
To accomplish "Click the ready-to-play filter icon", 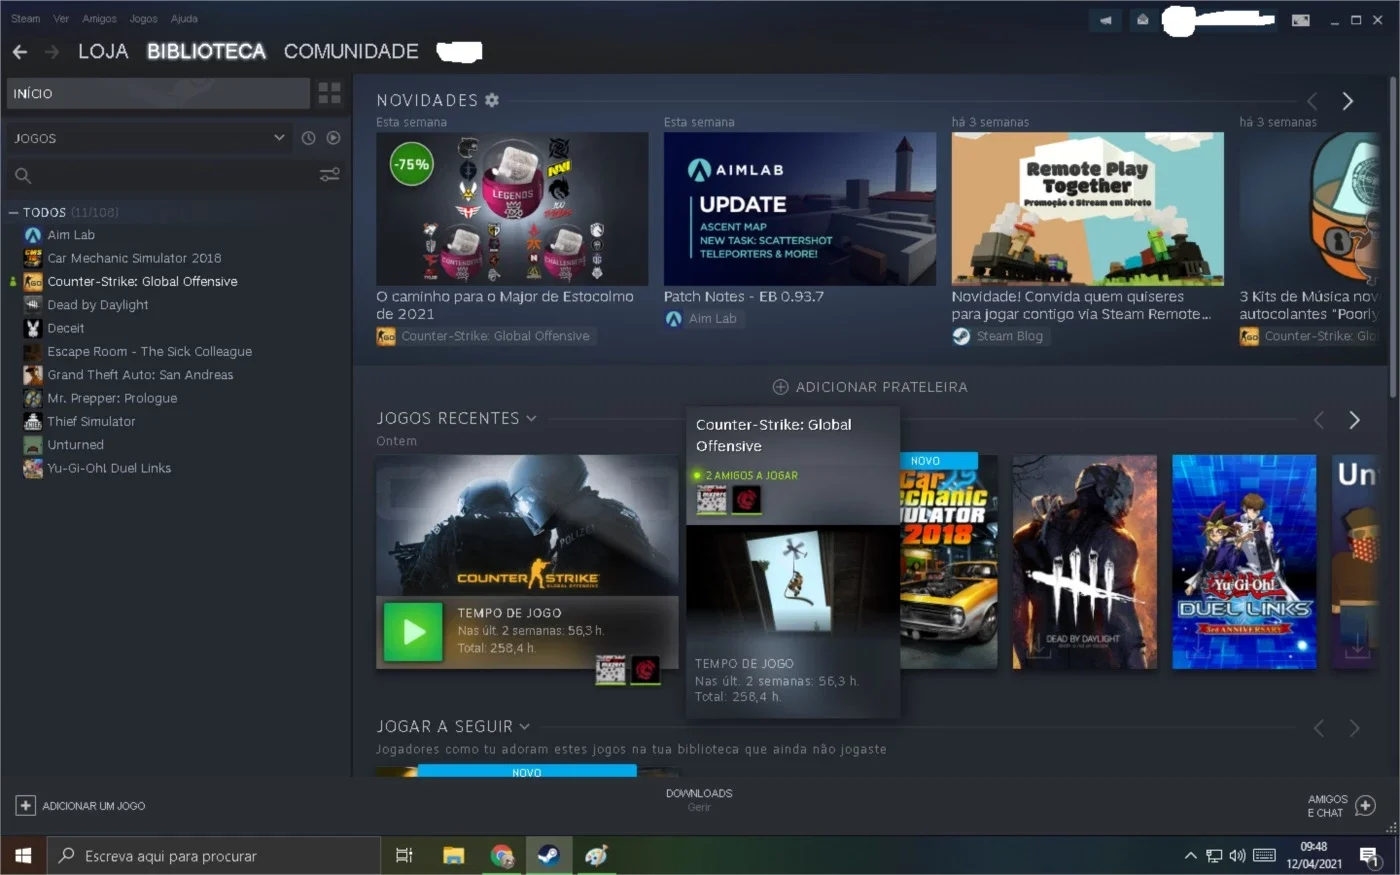I will tap(333, 138).
